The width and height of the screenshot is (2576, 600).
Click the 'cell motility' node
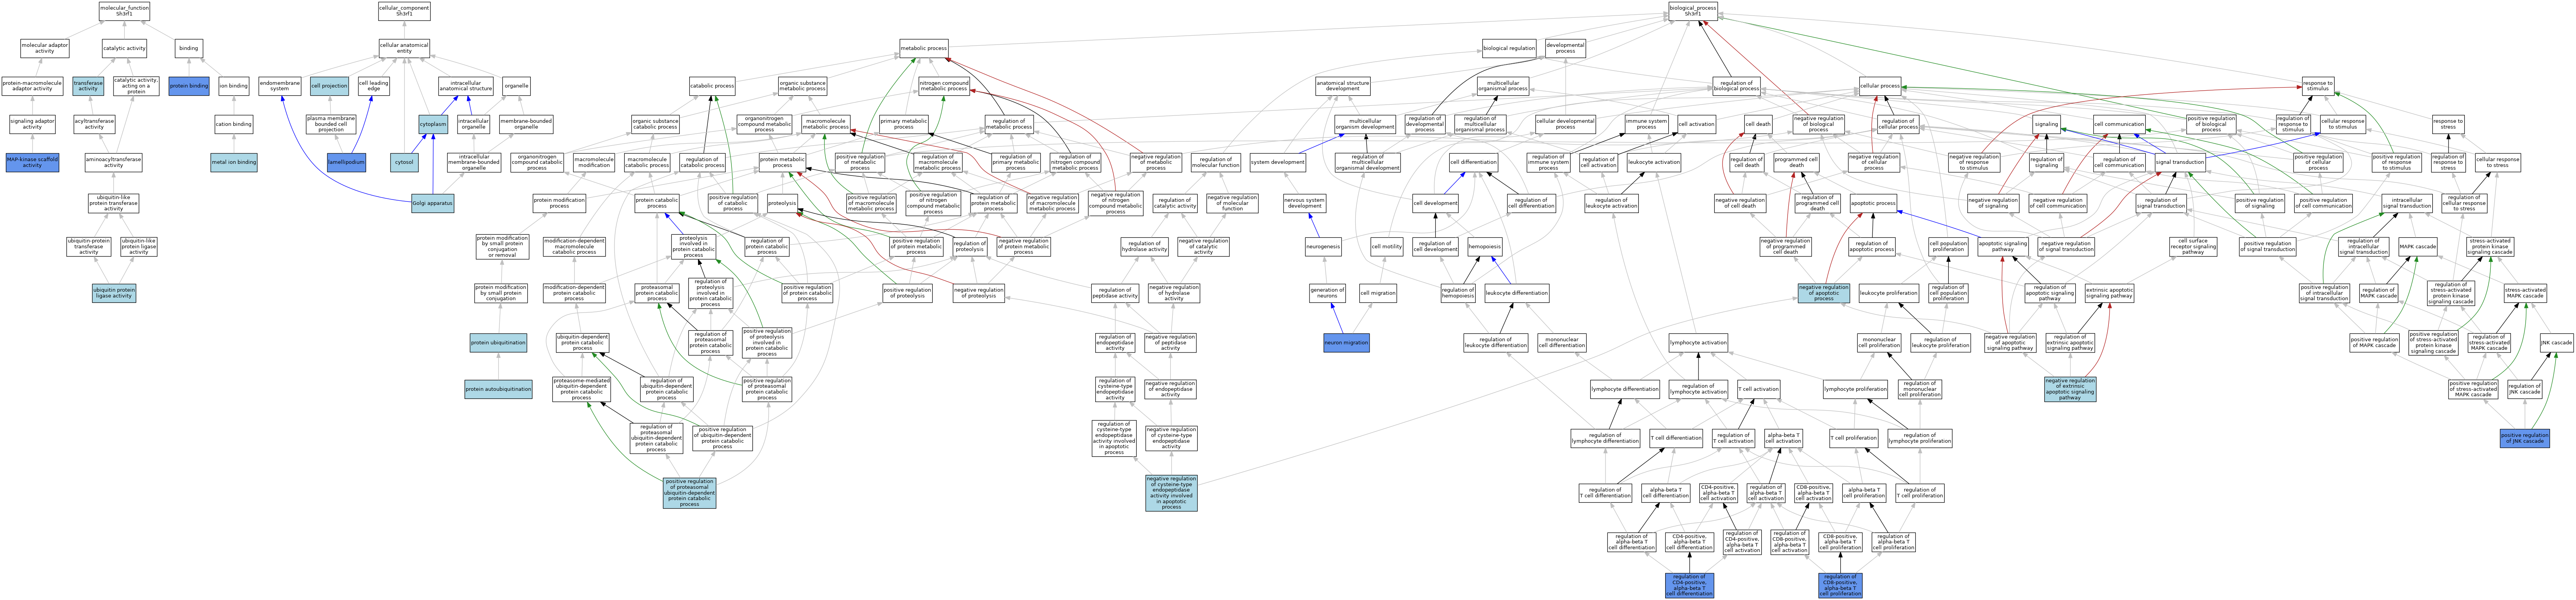(1386, 246)
